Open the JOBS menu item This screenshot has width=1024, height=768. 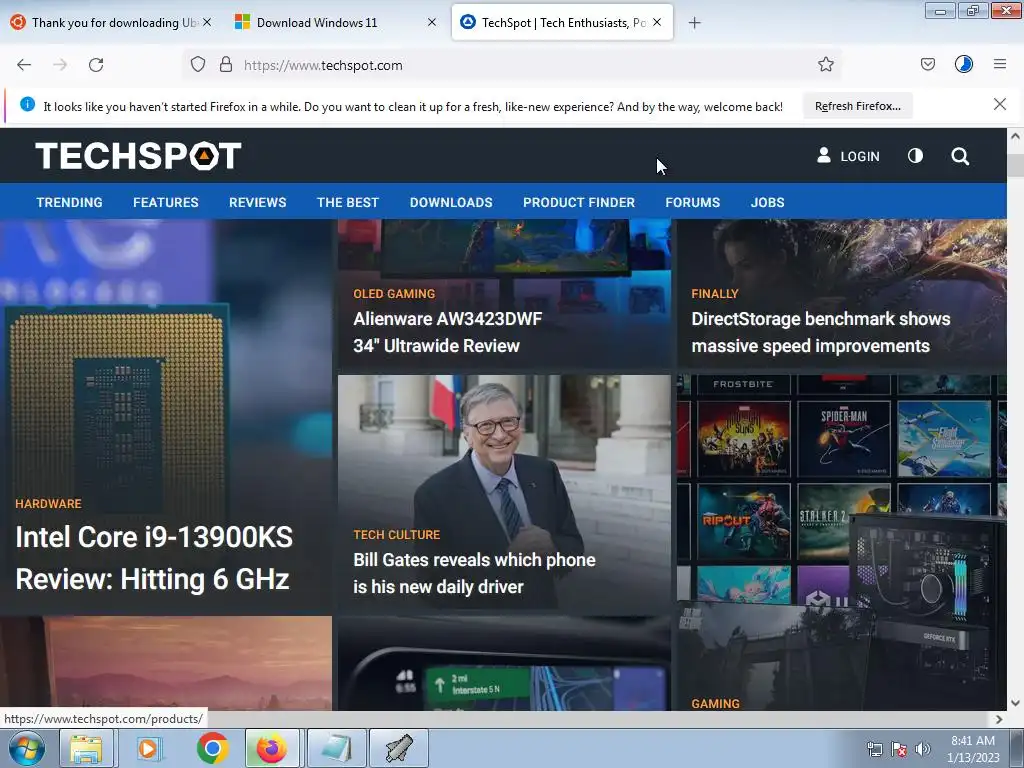click(x=767, y=202)
